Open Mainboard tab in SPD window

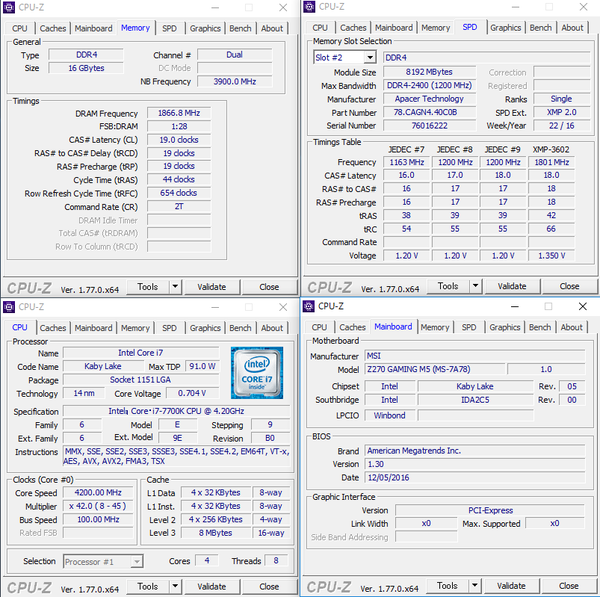(x=394, y=28)
